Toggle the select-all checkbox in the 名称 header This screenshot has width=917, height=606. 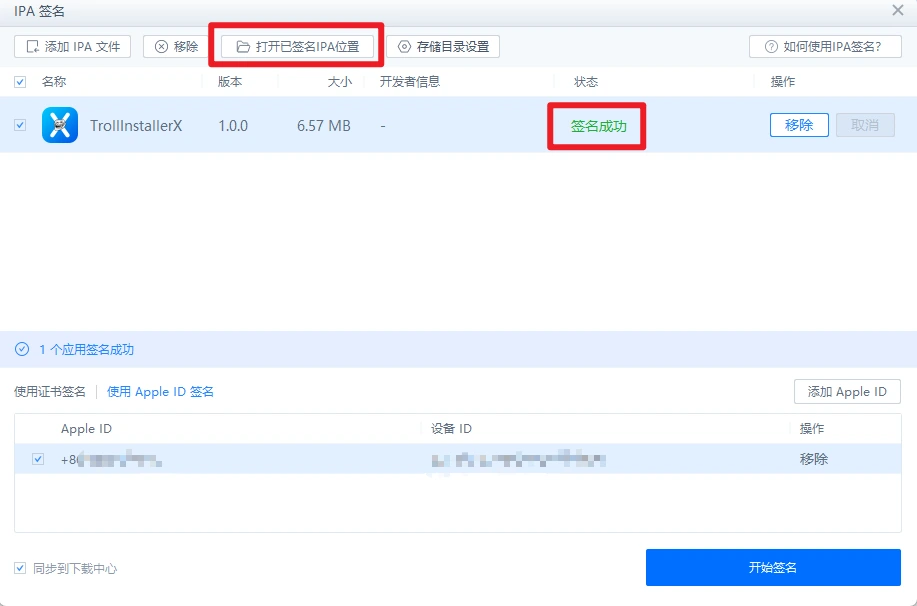[21, 81]
